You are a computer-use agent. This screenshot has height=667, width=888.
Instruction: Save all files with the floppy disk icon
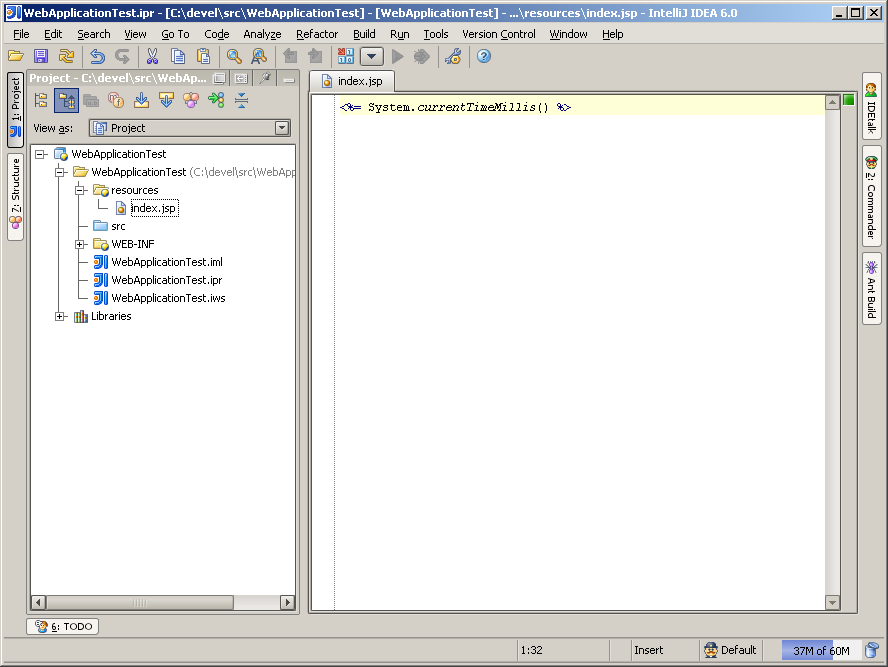[41, 56]
